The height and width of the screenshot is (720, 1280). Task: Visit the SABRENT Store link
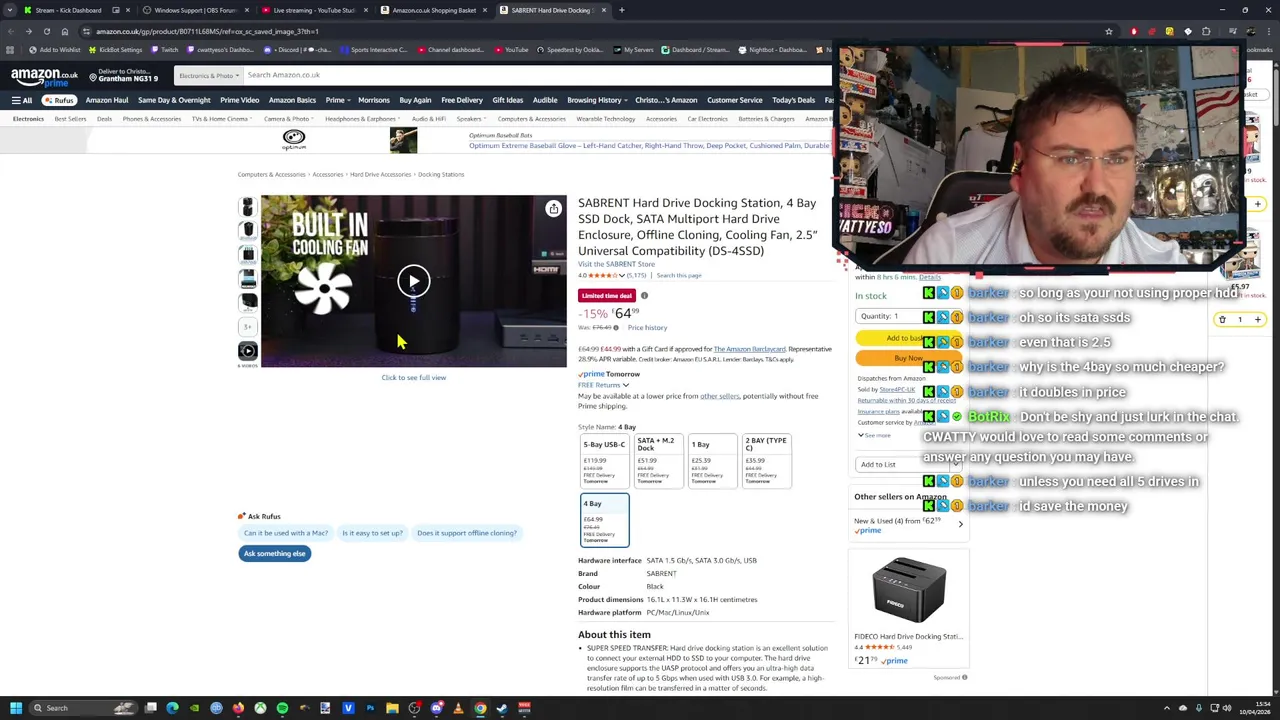click(616, 264)
